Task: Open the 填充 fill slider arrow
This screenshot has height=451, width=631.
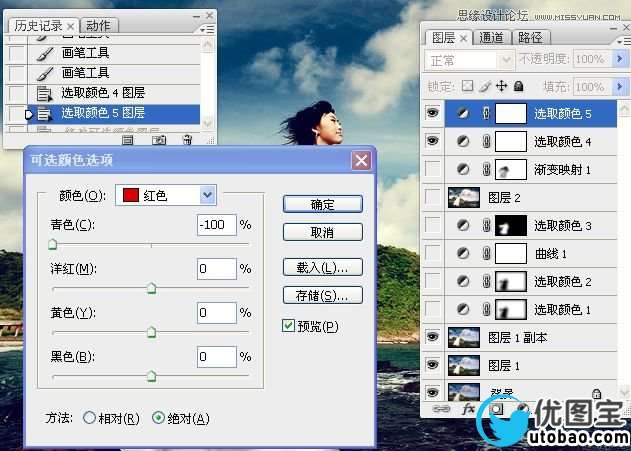Action: pos(620,86)
